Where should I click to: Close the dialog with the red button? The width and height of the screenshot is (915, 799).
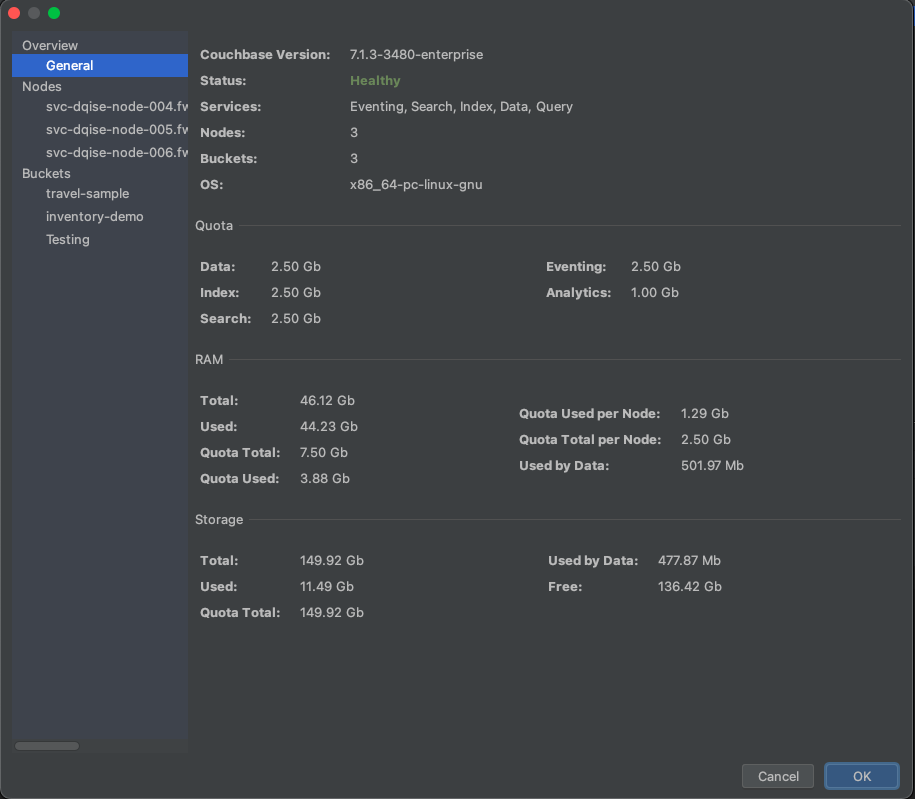pos(14,13)
